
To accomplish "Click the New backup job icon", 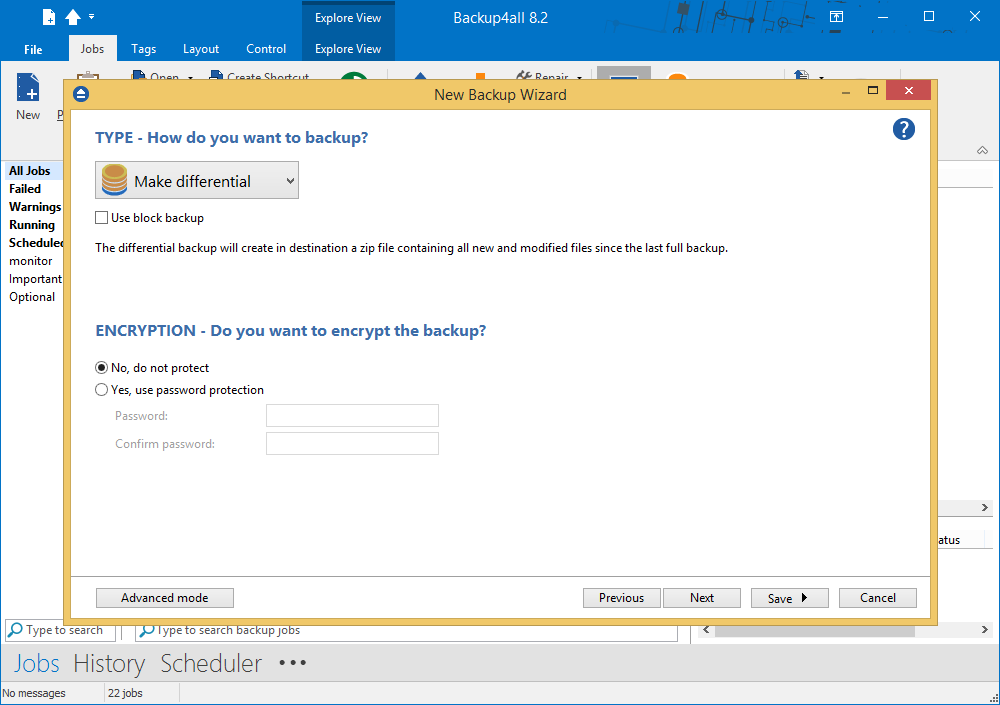I will [28, 97].
